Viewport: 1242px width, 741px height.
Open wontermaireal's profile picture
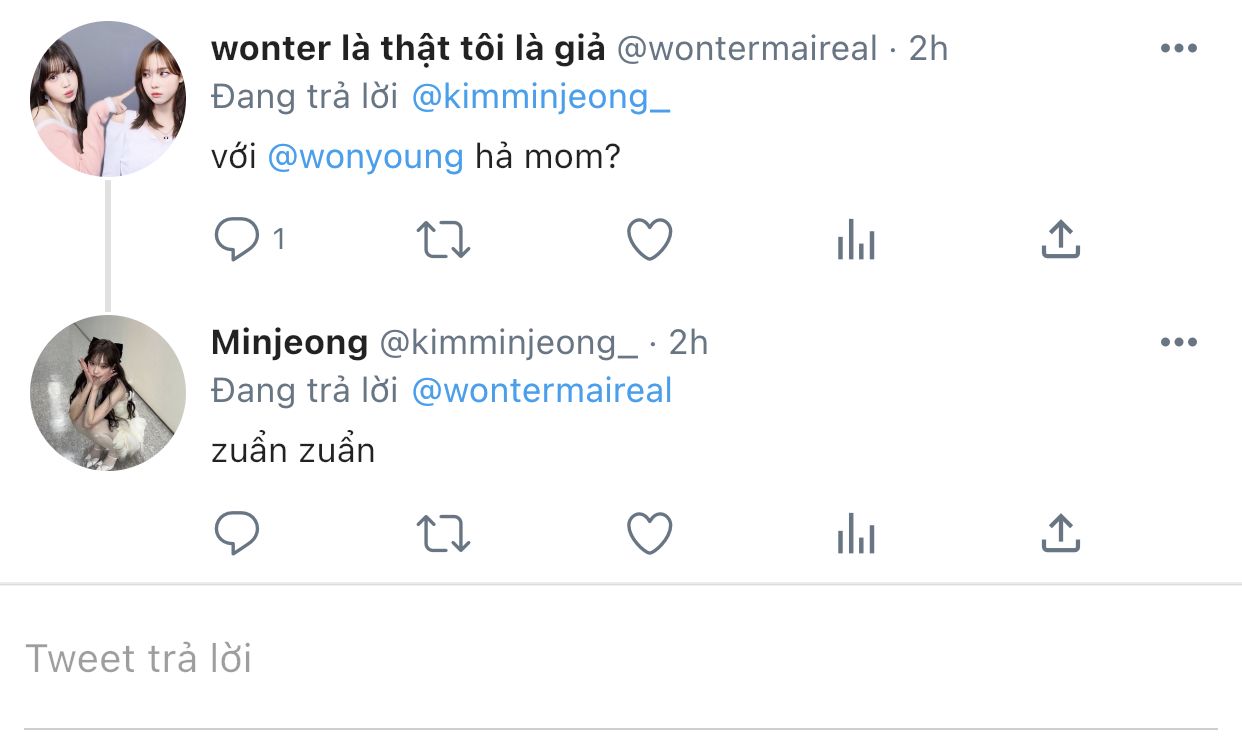[x=108, y=99]
